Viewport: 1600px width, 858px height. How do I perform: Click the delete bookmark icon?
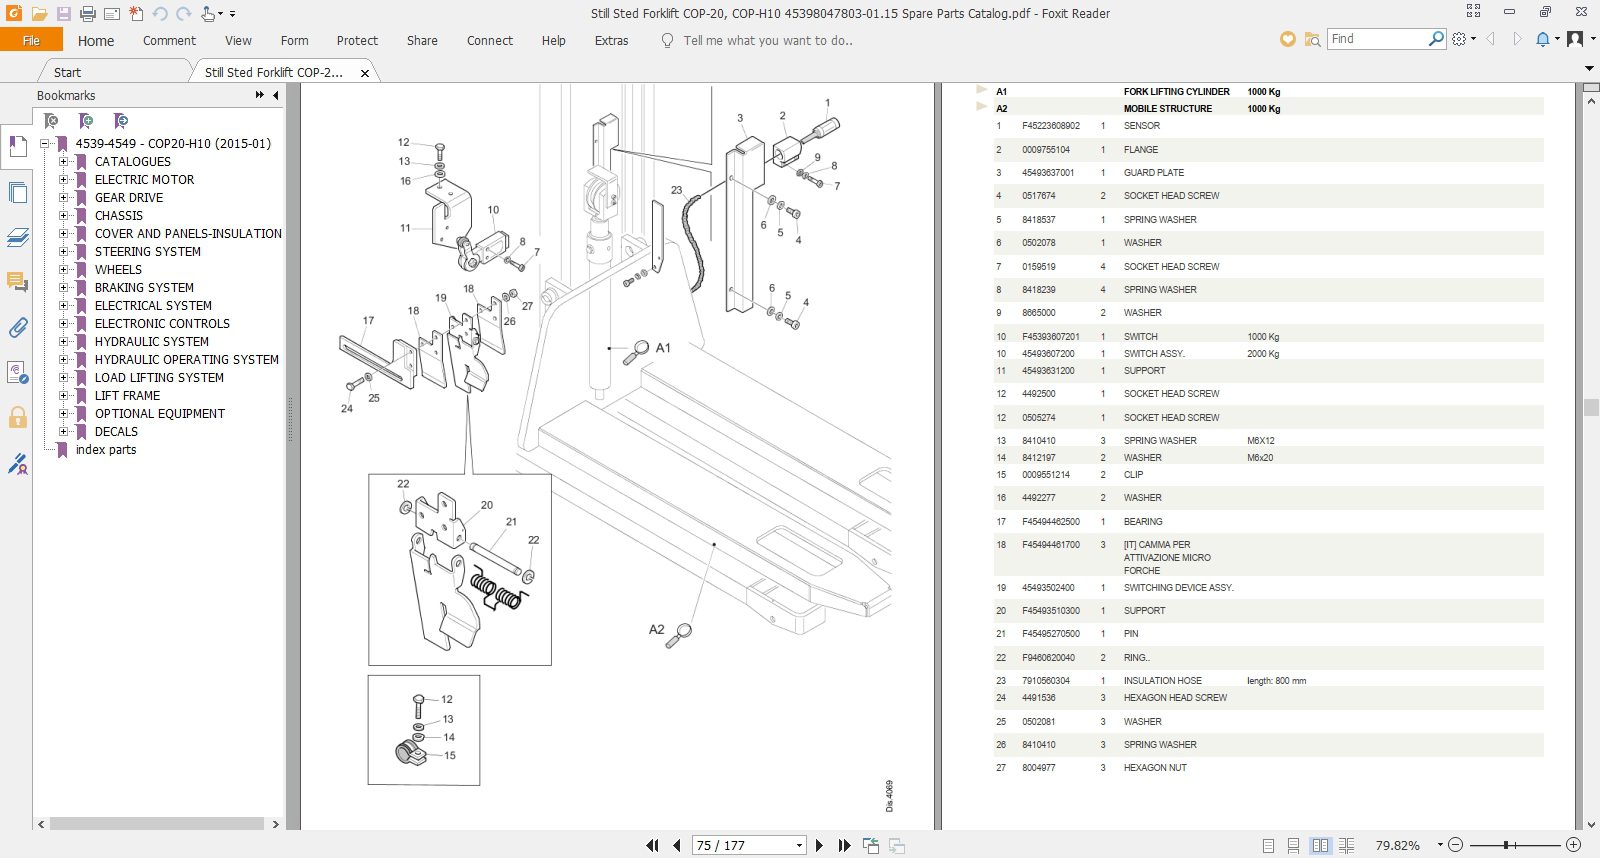tap(51, 121)
